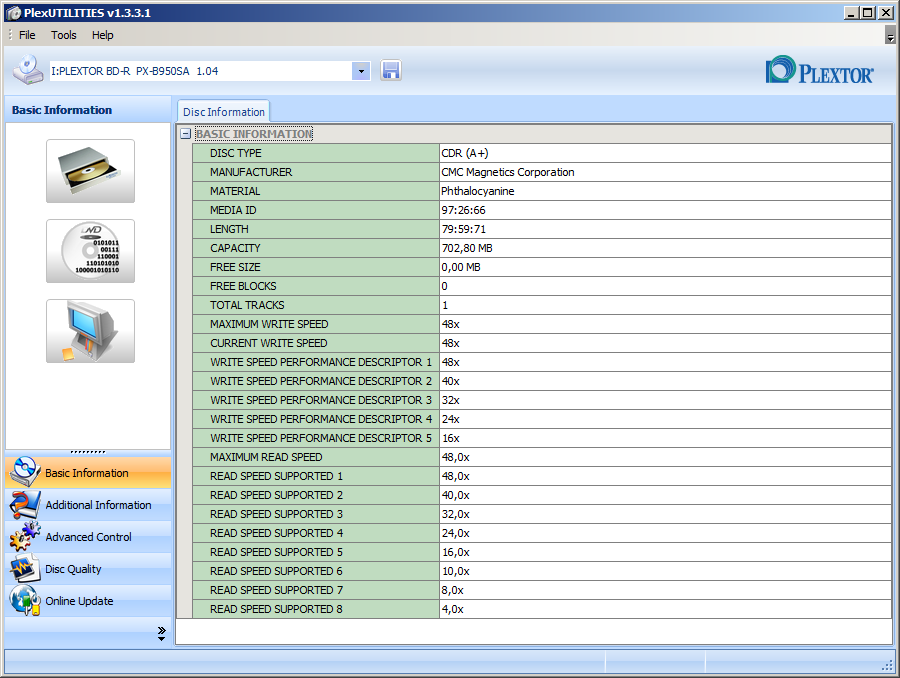Click the MEDIA ID value 97:26:66
This screenshot has height=678, width=900.
(463, 210)
